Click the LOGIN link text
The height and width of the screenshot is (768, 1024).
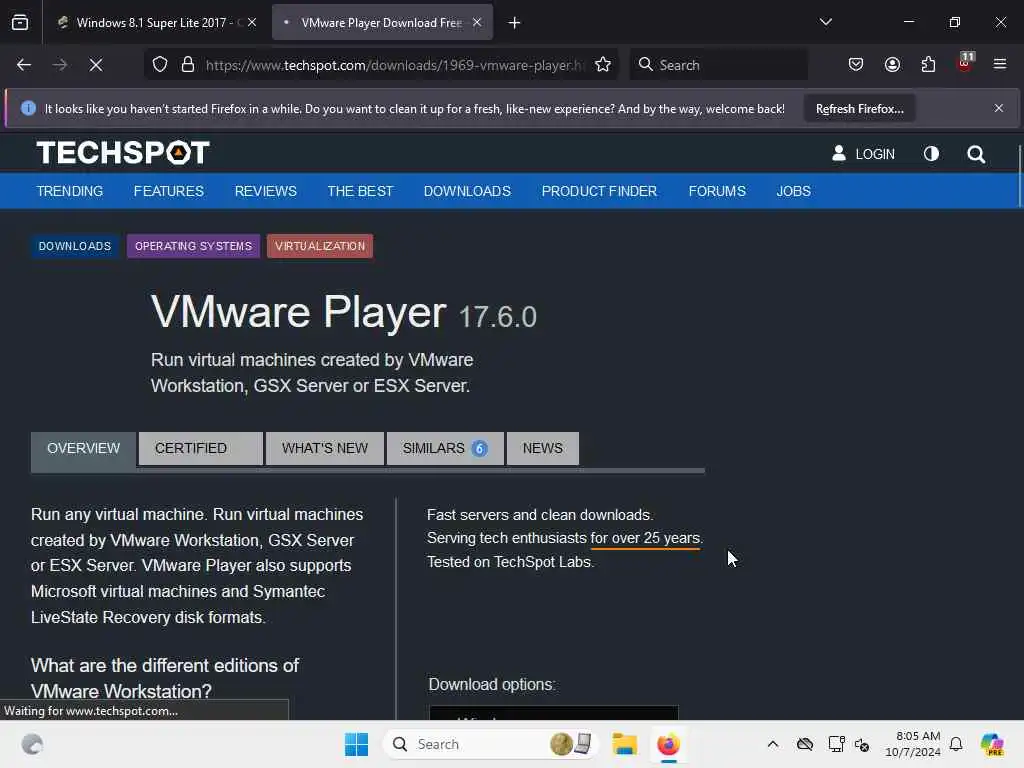click(875, 154)
